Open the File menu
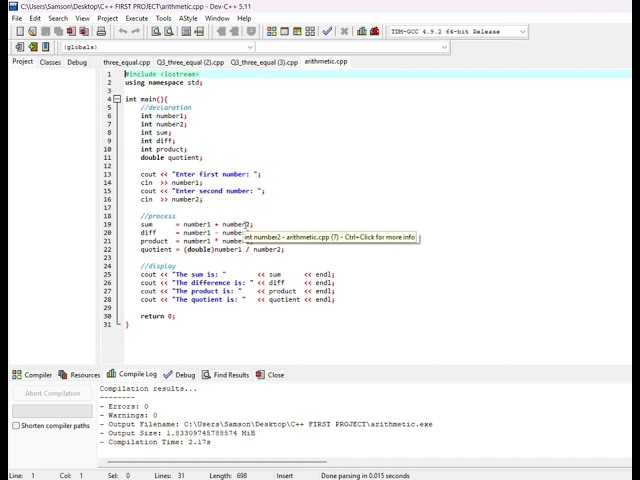 [x=17, y=18]
